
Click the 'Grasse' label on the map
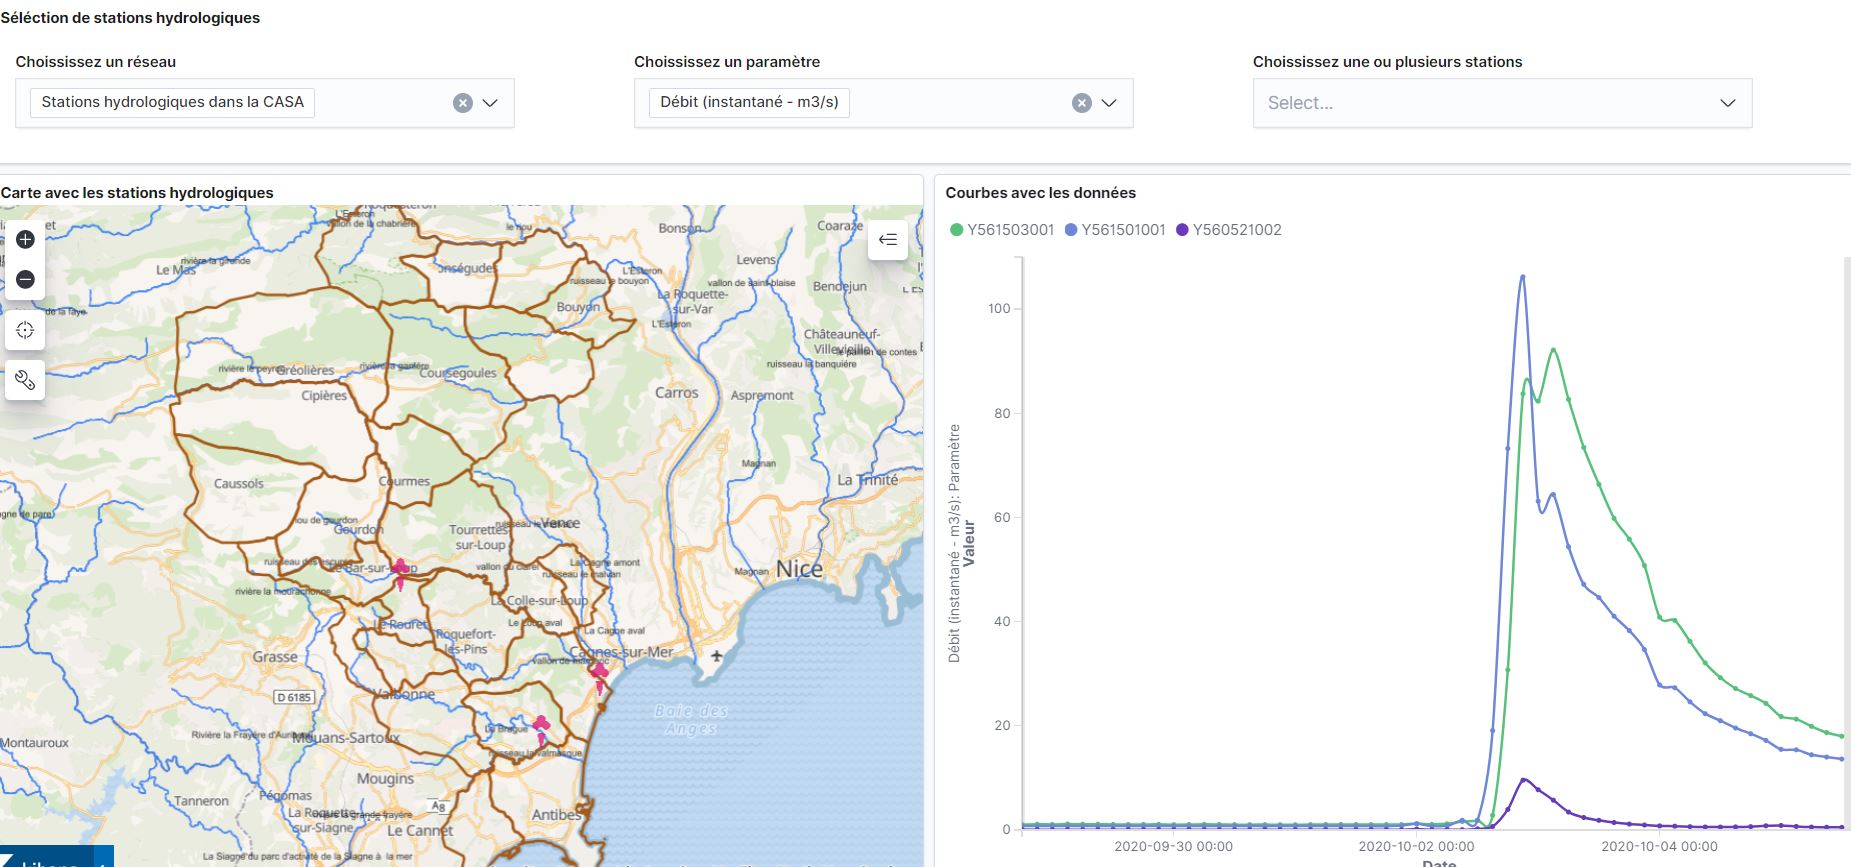275,657
